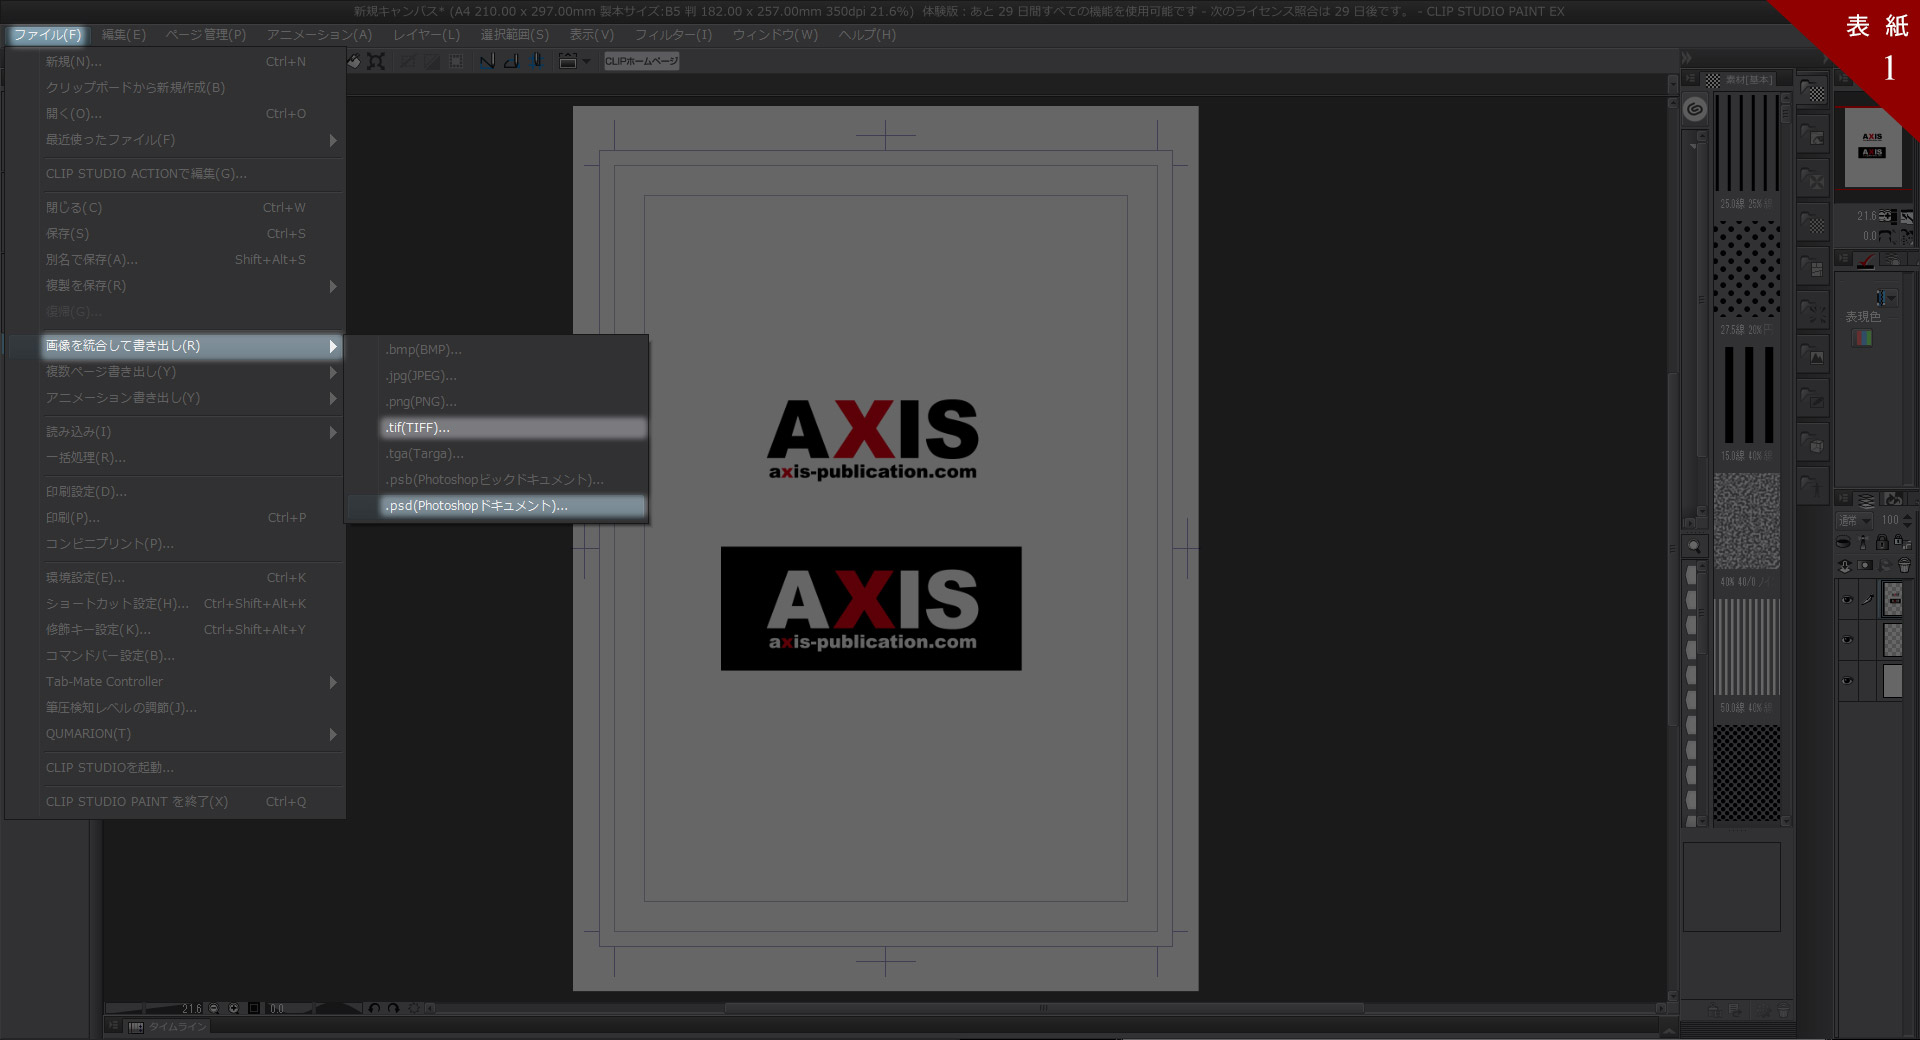Open the first material folder with checker pattern

(x=1813, y=91)
